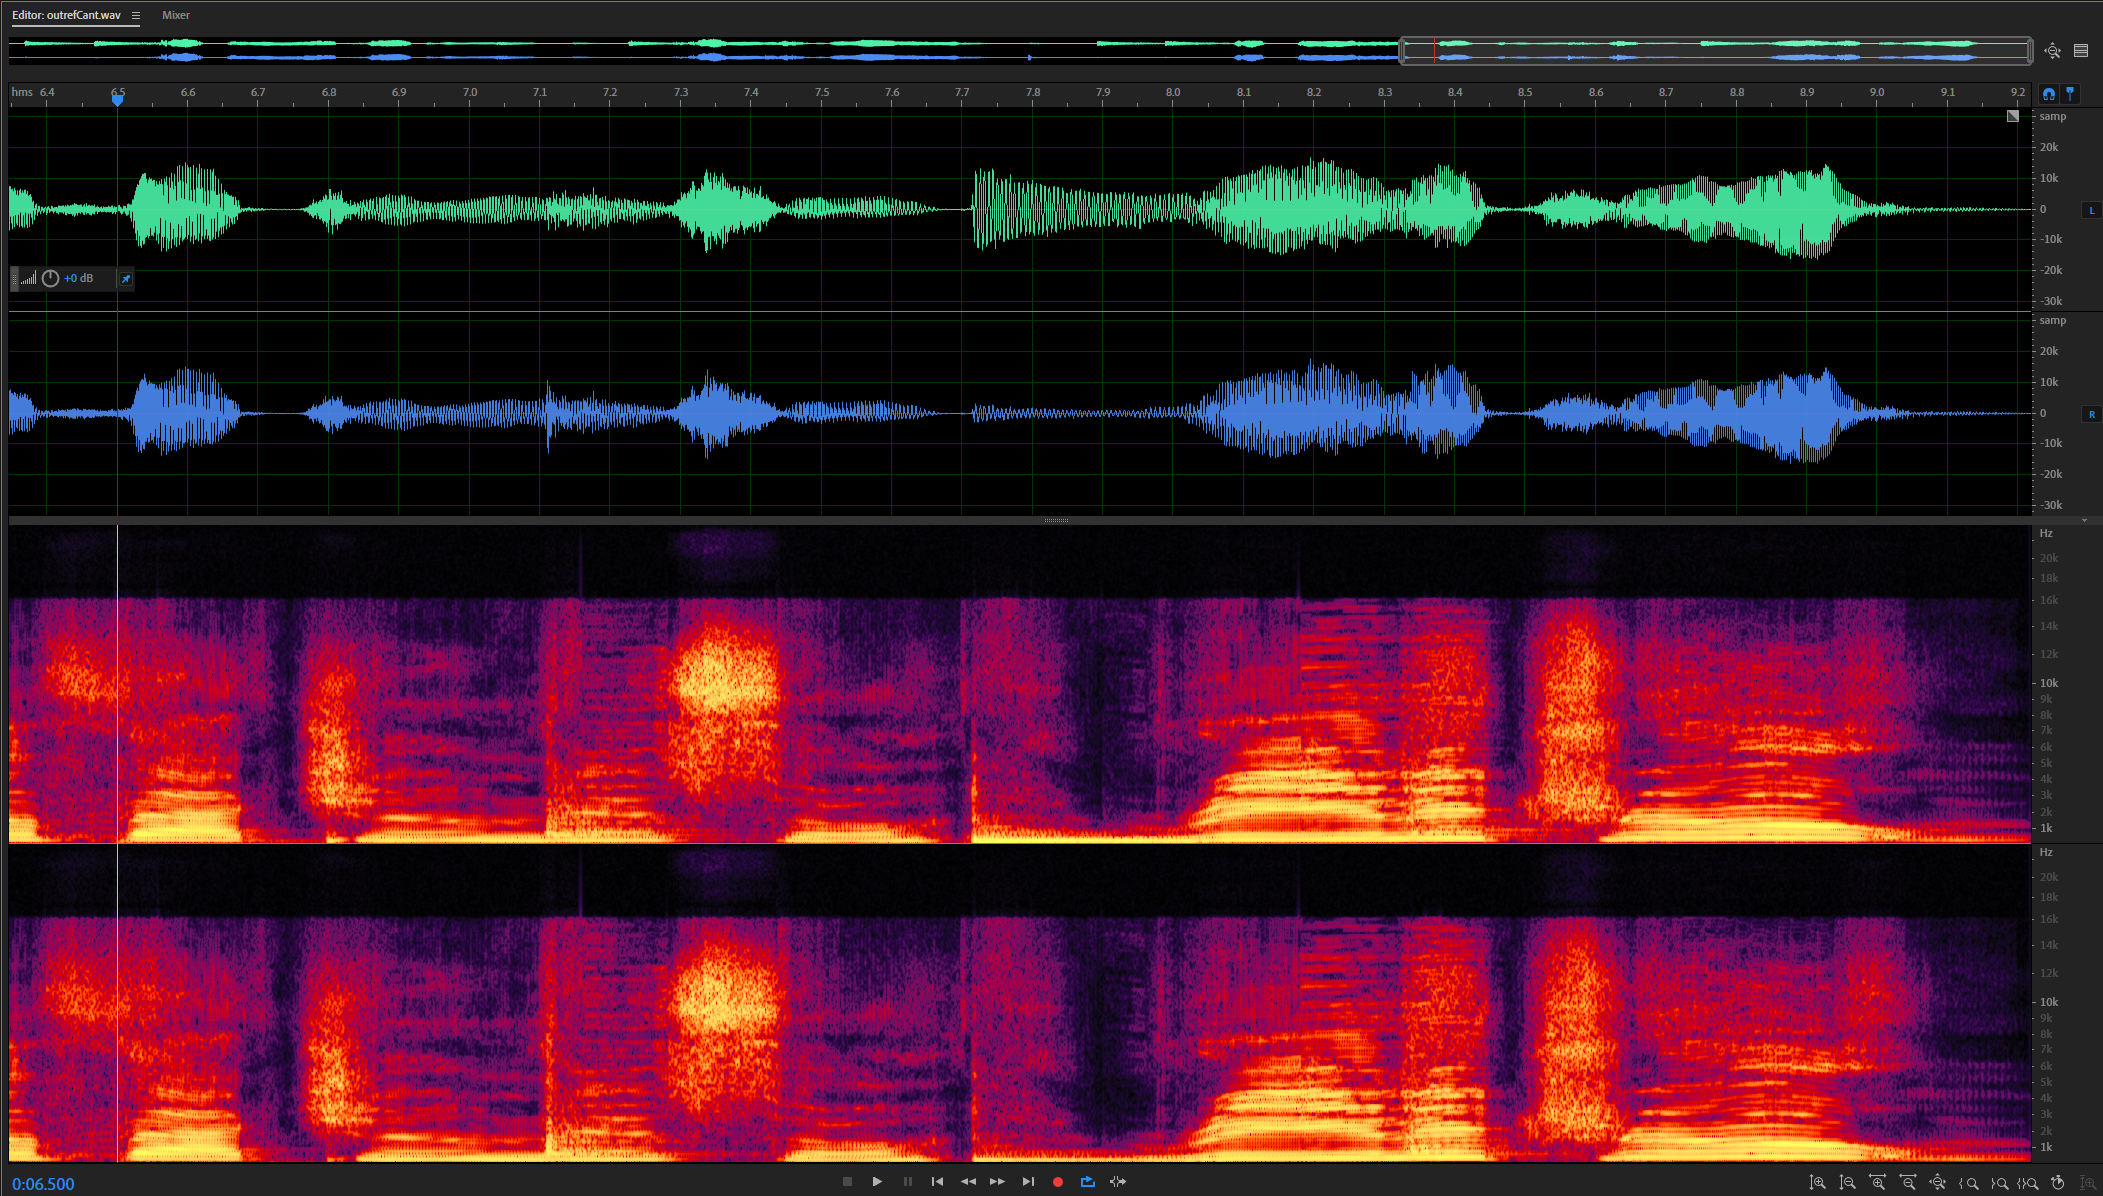The image size is (2103, 1196).
Task: Toggle snapping magnet icon
Action: click(2049, 93)
